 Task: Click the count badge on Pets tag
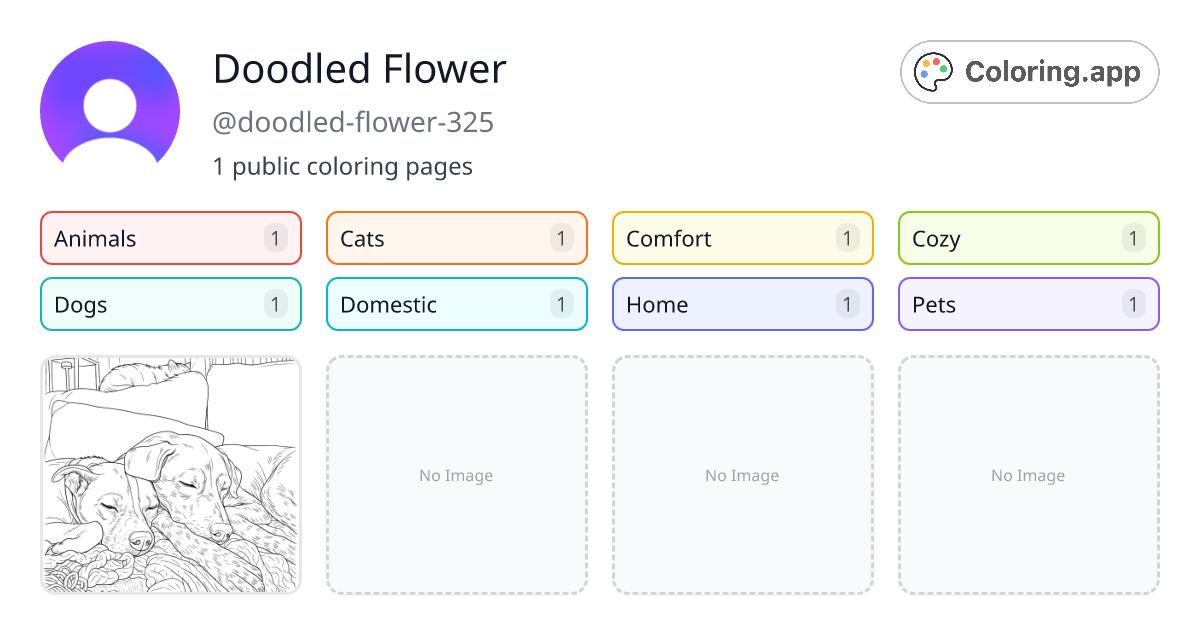(x=1134, y=304)
